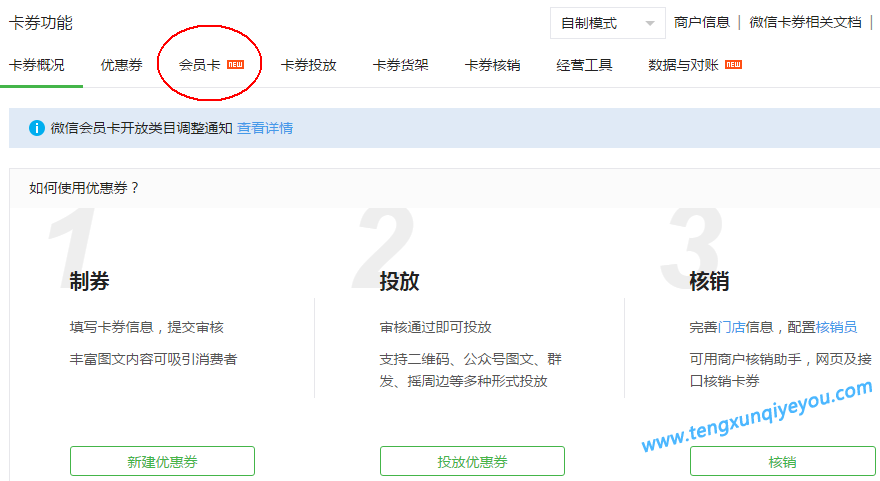Click the blue info icon in notice
Viewport: 880px width, 481px height.
[36, 128]
